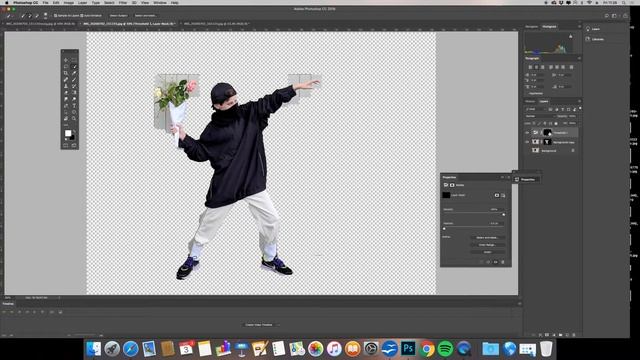Open the layer Fill dropdown
This screenshot has height=360, width=640.
point(573,123)
